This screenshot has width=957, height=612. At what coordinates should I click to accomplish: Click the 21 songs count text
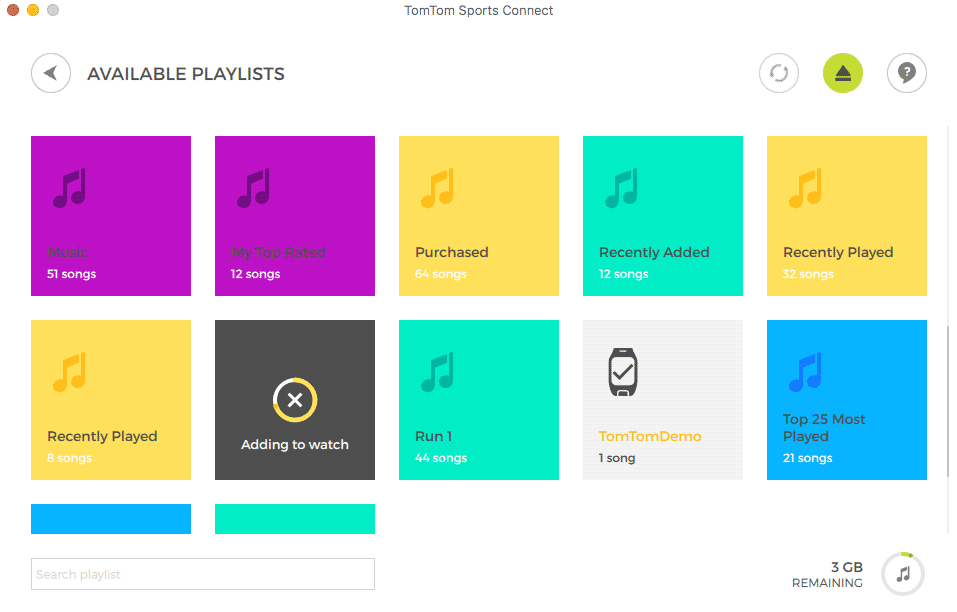click(807, 458)
